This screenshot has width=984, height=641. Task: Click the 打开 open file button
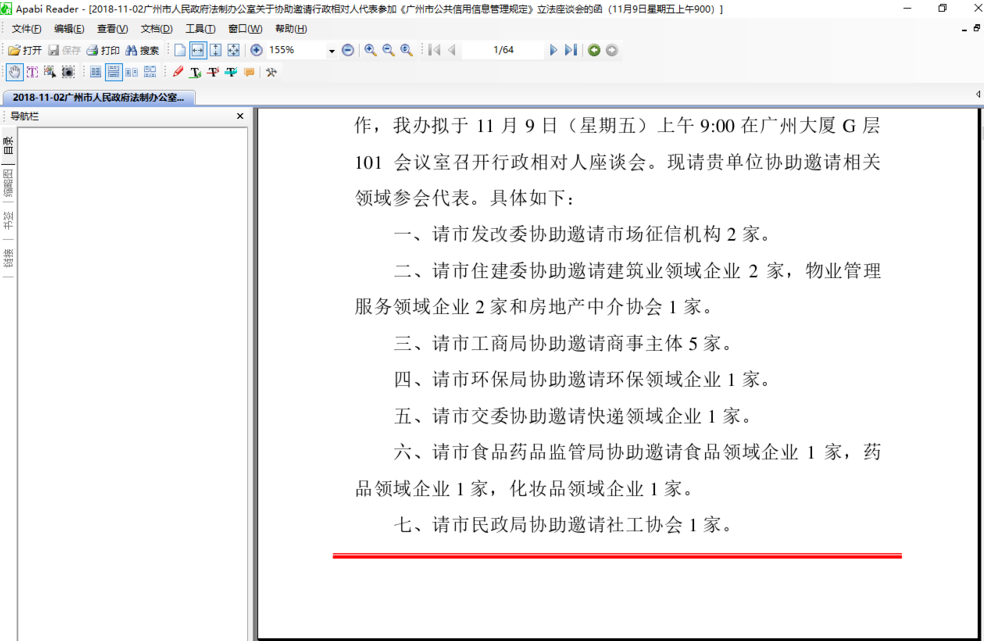pyautogui.click(x=25, y=50)
